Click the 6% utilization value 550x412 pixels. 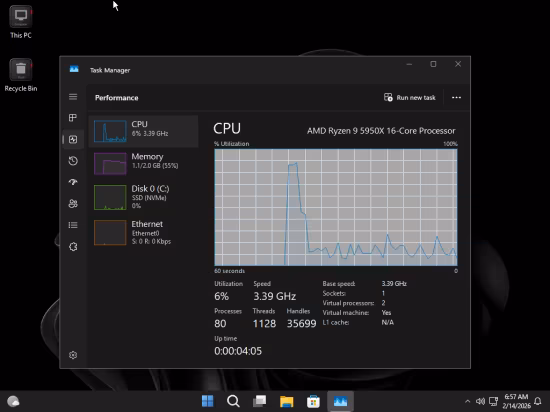(x=221, y=296)
